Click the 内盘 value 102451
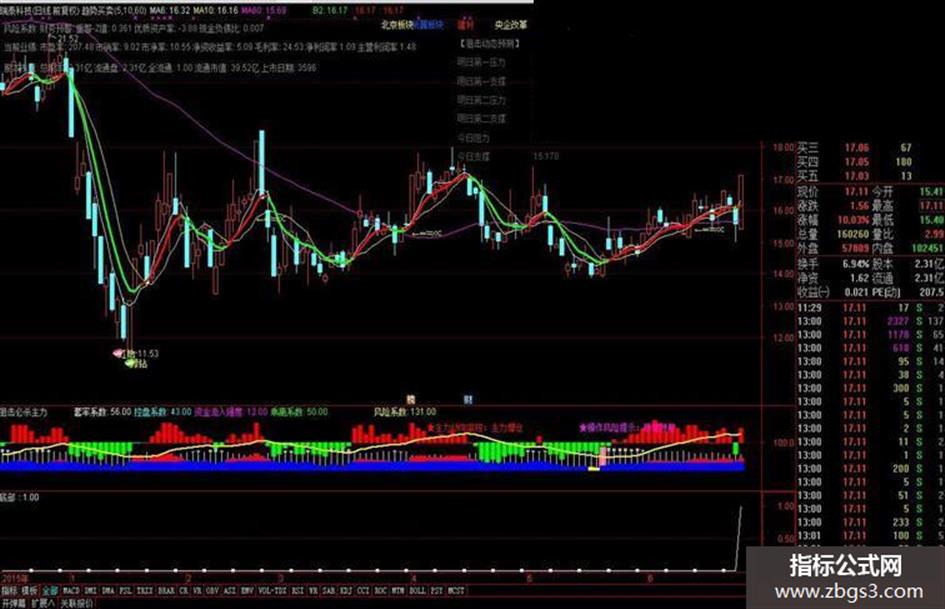Screen dimensions: 945x609 [x=927, y=248]
